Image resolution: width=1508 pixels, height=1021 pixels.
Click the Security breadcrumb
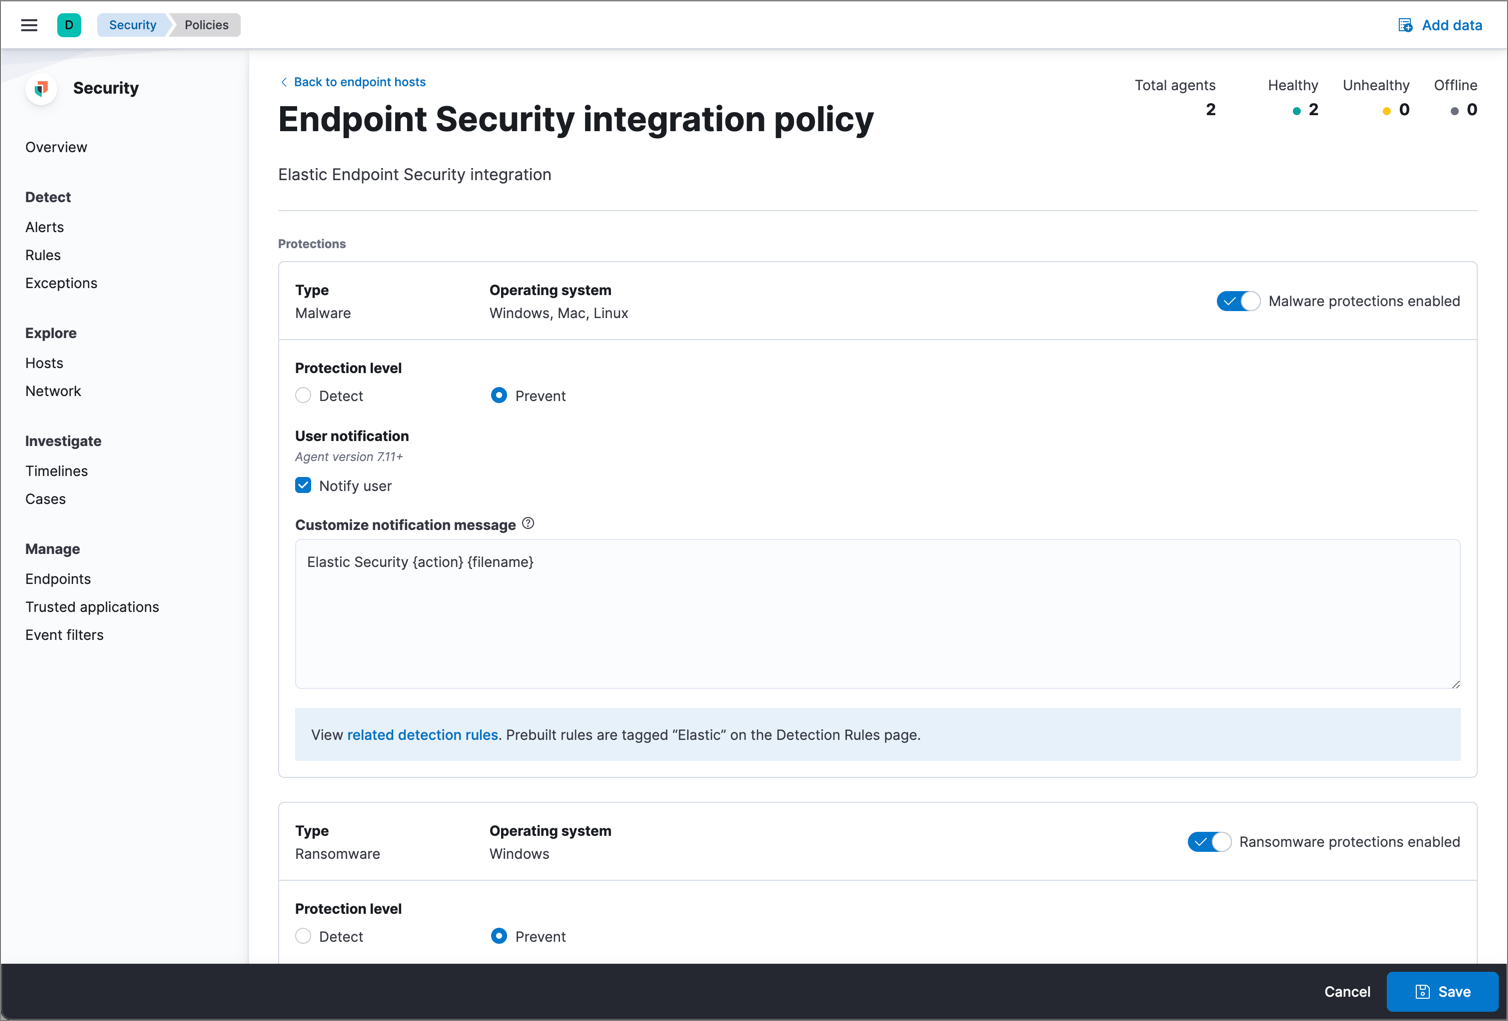click(133, 25)
